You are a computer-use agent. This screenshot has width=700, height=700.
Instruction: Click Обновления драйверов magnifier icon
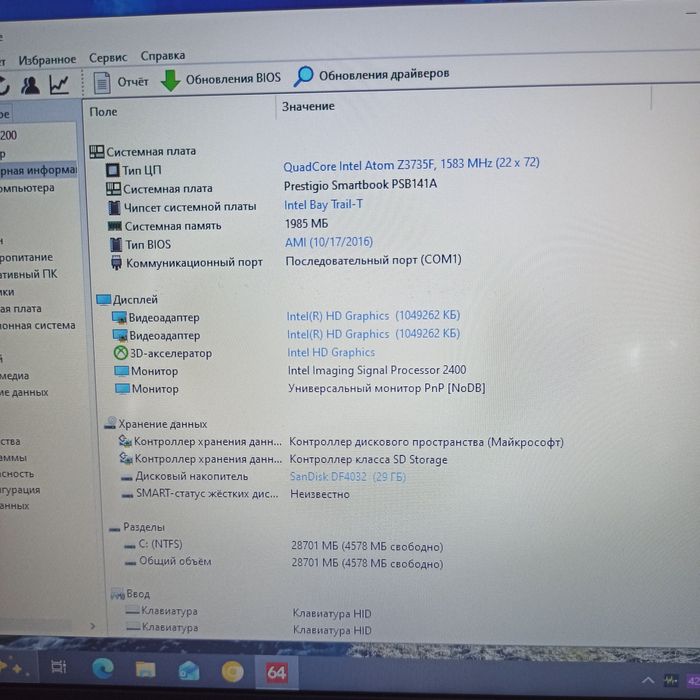304,76
